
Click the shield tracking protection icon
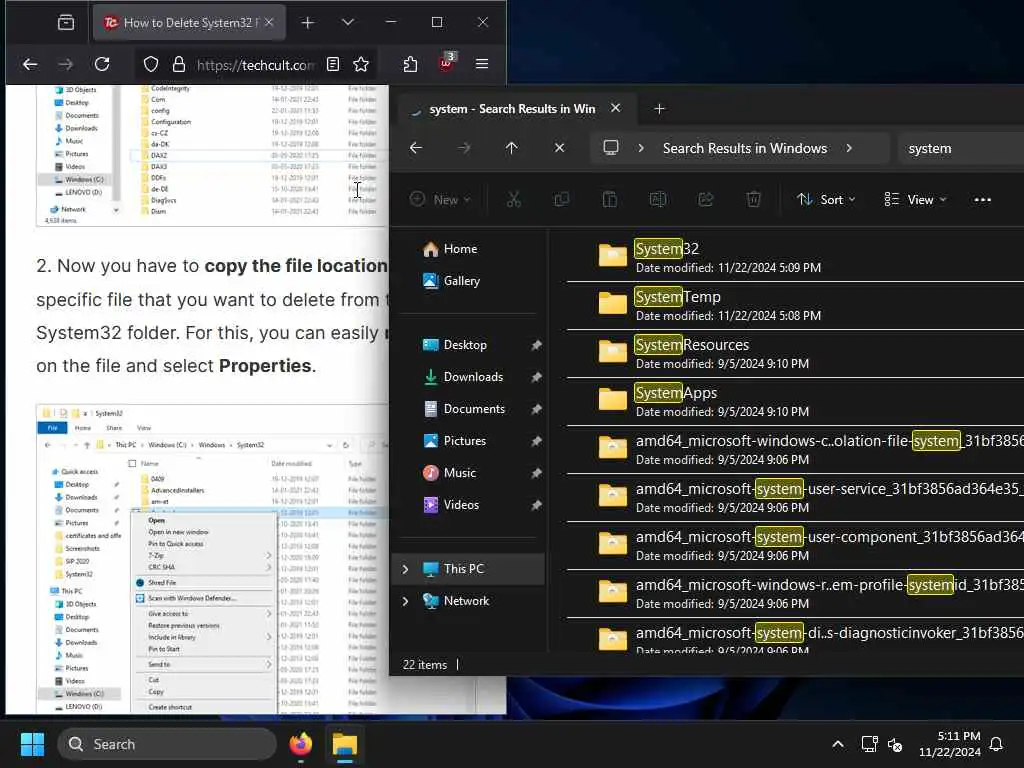(151, 64)
